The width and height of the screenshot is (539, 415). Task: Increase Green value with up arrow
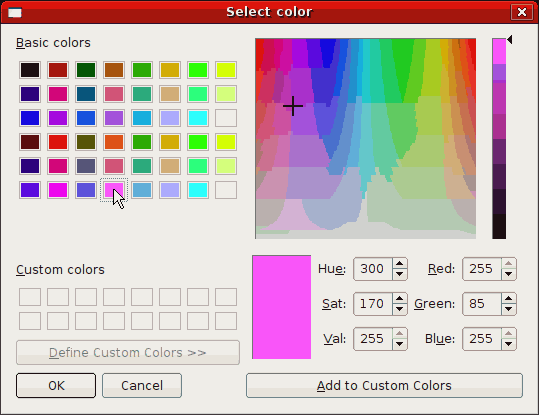click(508, 299)
